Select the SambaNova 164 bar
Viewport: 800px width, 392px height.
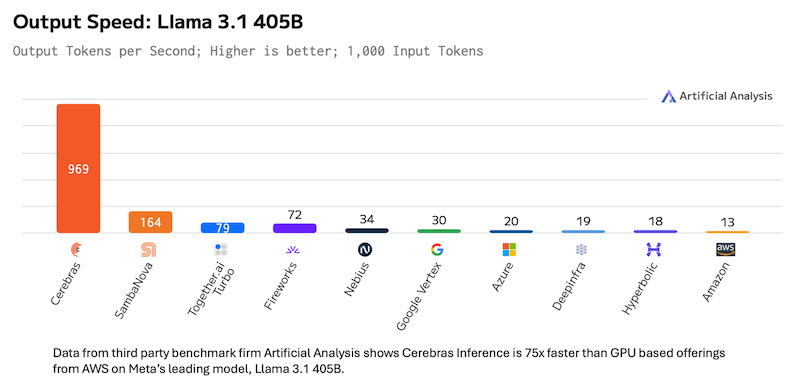(151, 222)
